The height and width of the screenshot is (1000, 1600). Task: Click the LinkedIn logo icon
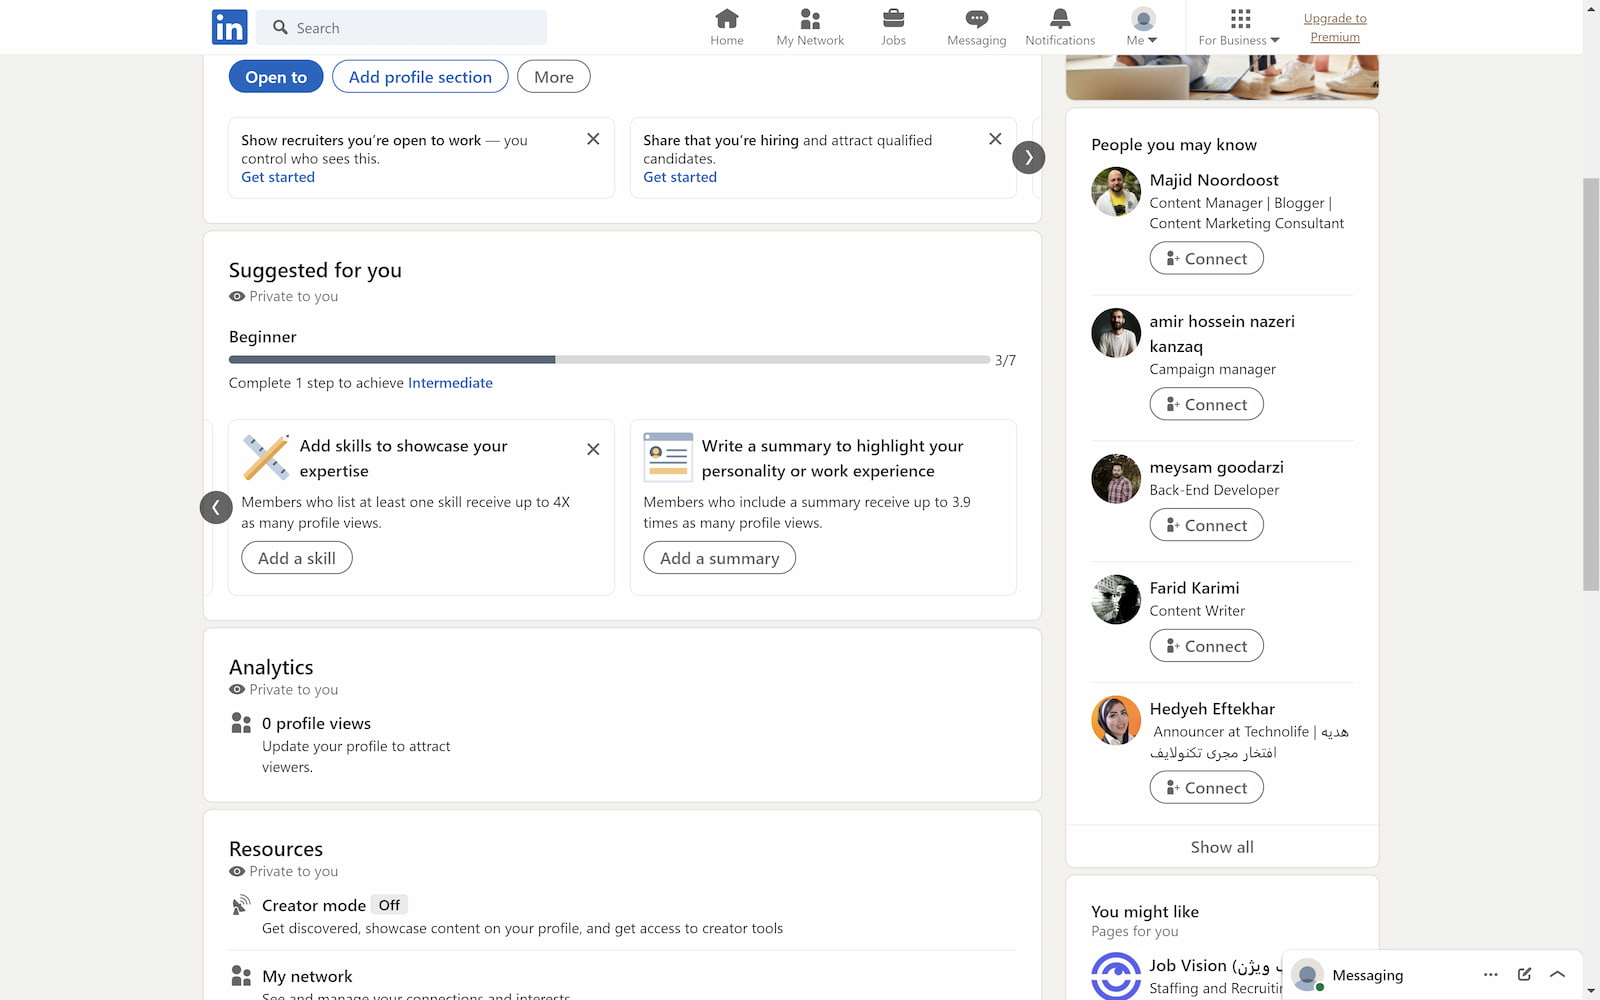pos(229,27)
